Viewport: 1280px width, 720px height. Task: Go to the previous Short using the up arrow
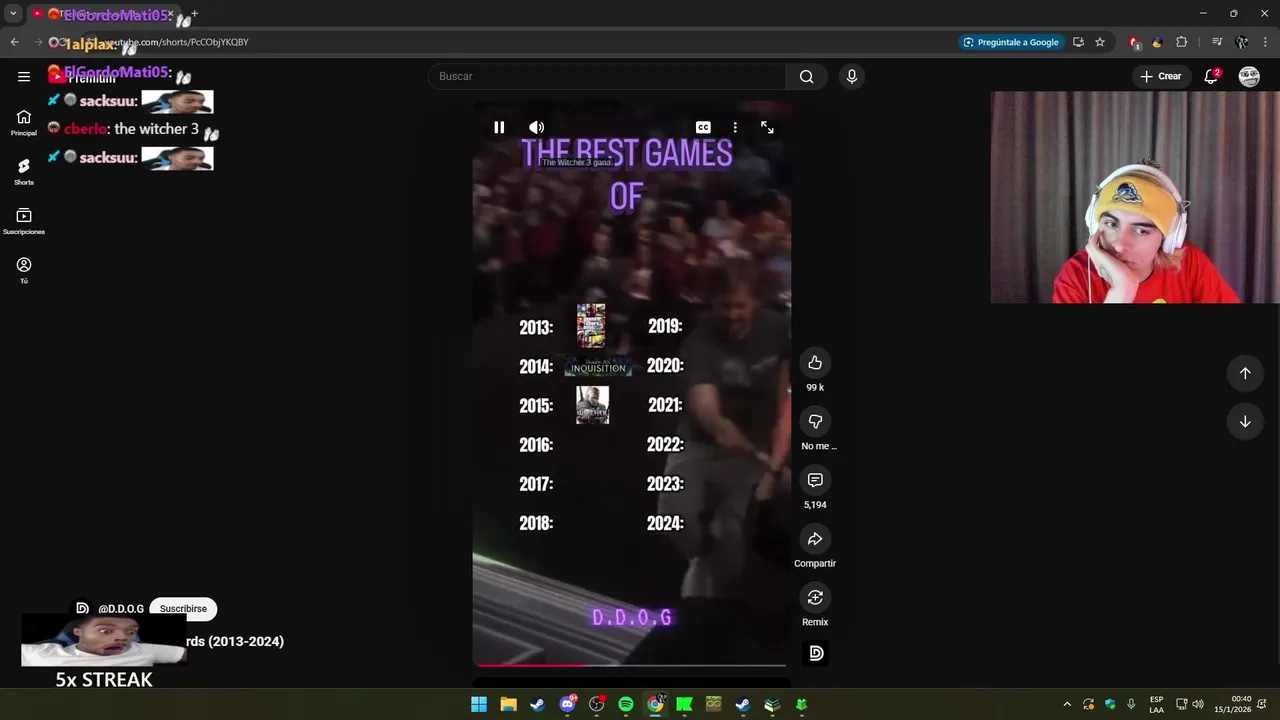coord(1245,373)
